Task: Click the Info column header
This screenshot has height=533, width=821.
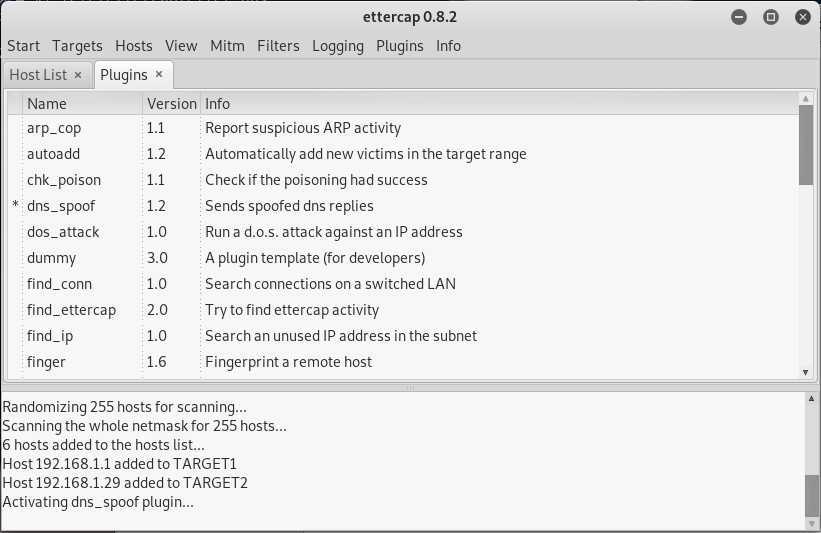Action: (x=217, y=103)
